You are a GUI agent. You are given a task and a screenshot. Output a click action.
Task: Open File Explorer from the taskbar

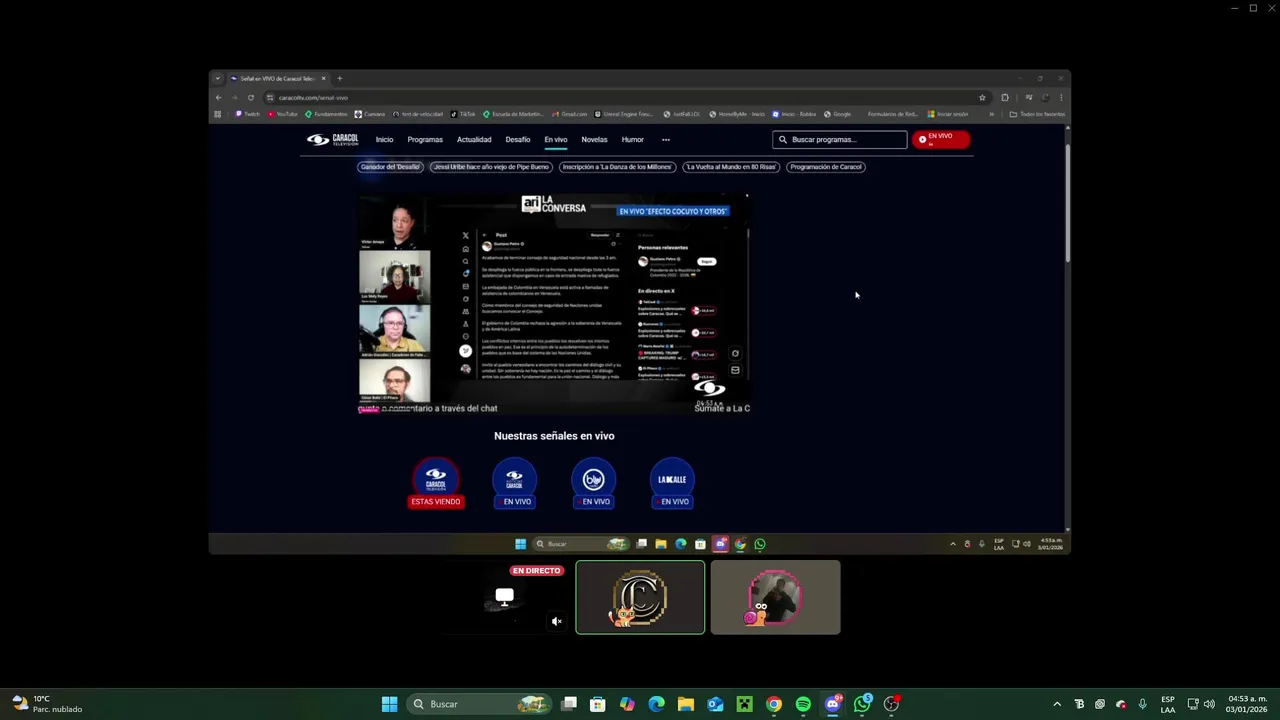[686, 704]
